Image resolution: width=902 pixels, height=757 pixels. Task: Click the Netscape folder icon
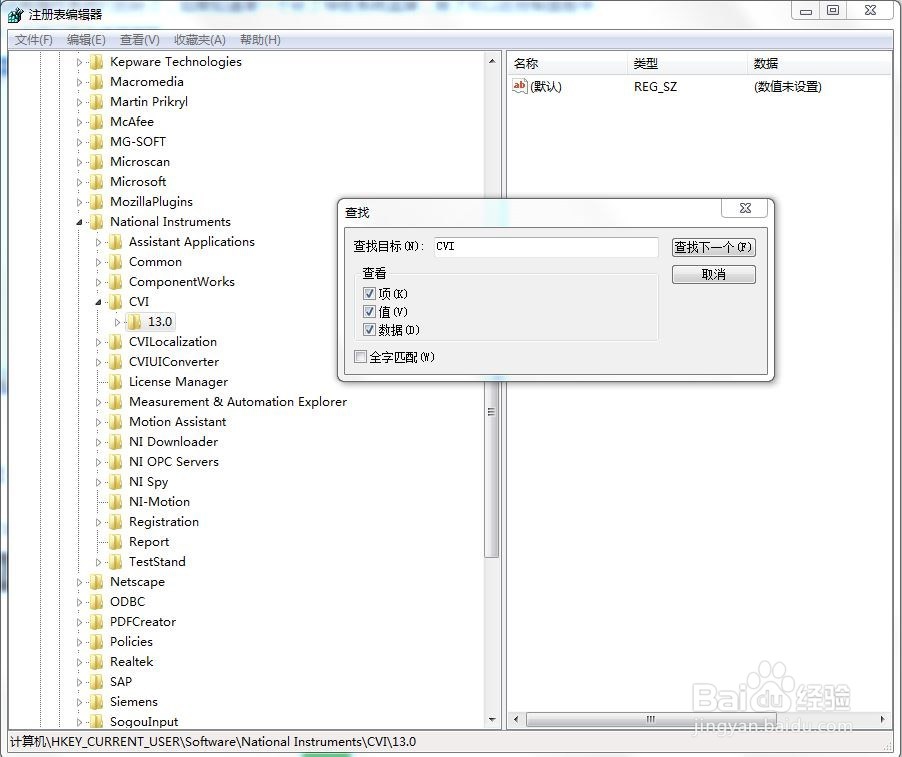click(97, 582)
